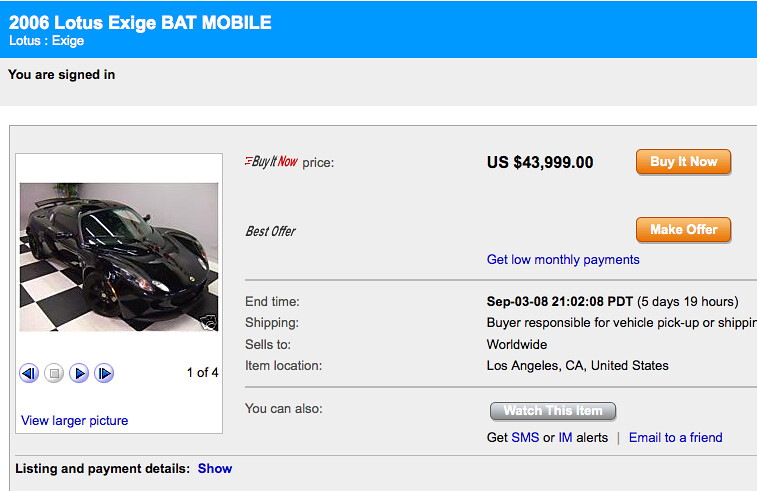Screen dimensions: 757x491
Task: Click the 2006 Lotus Exige BAT MOBILE title
Action: click(x=140, y=22)
